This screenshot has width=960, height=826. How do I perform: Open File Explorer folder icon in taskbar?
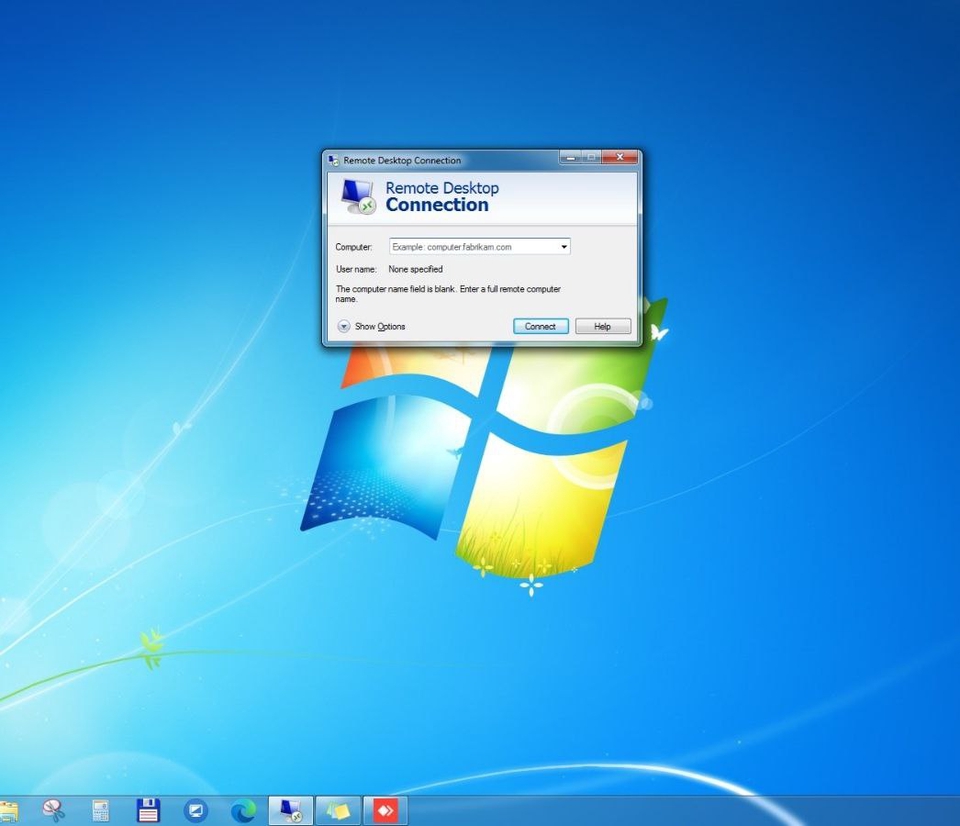(x=9, y=811)
